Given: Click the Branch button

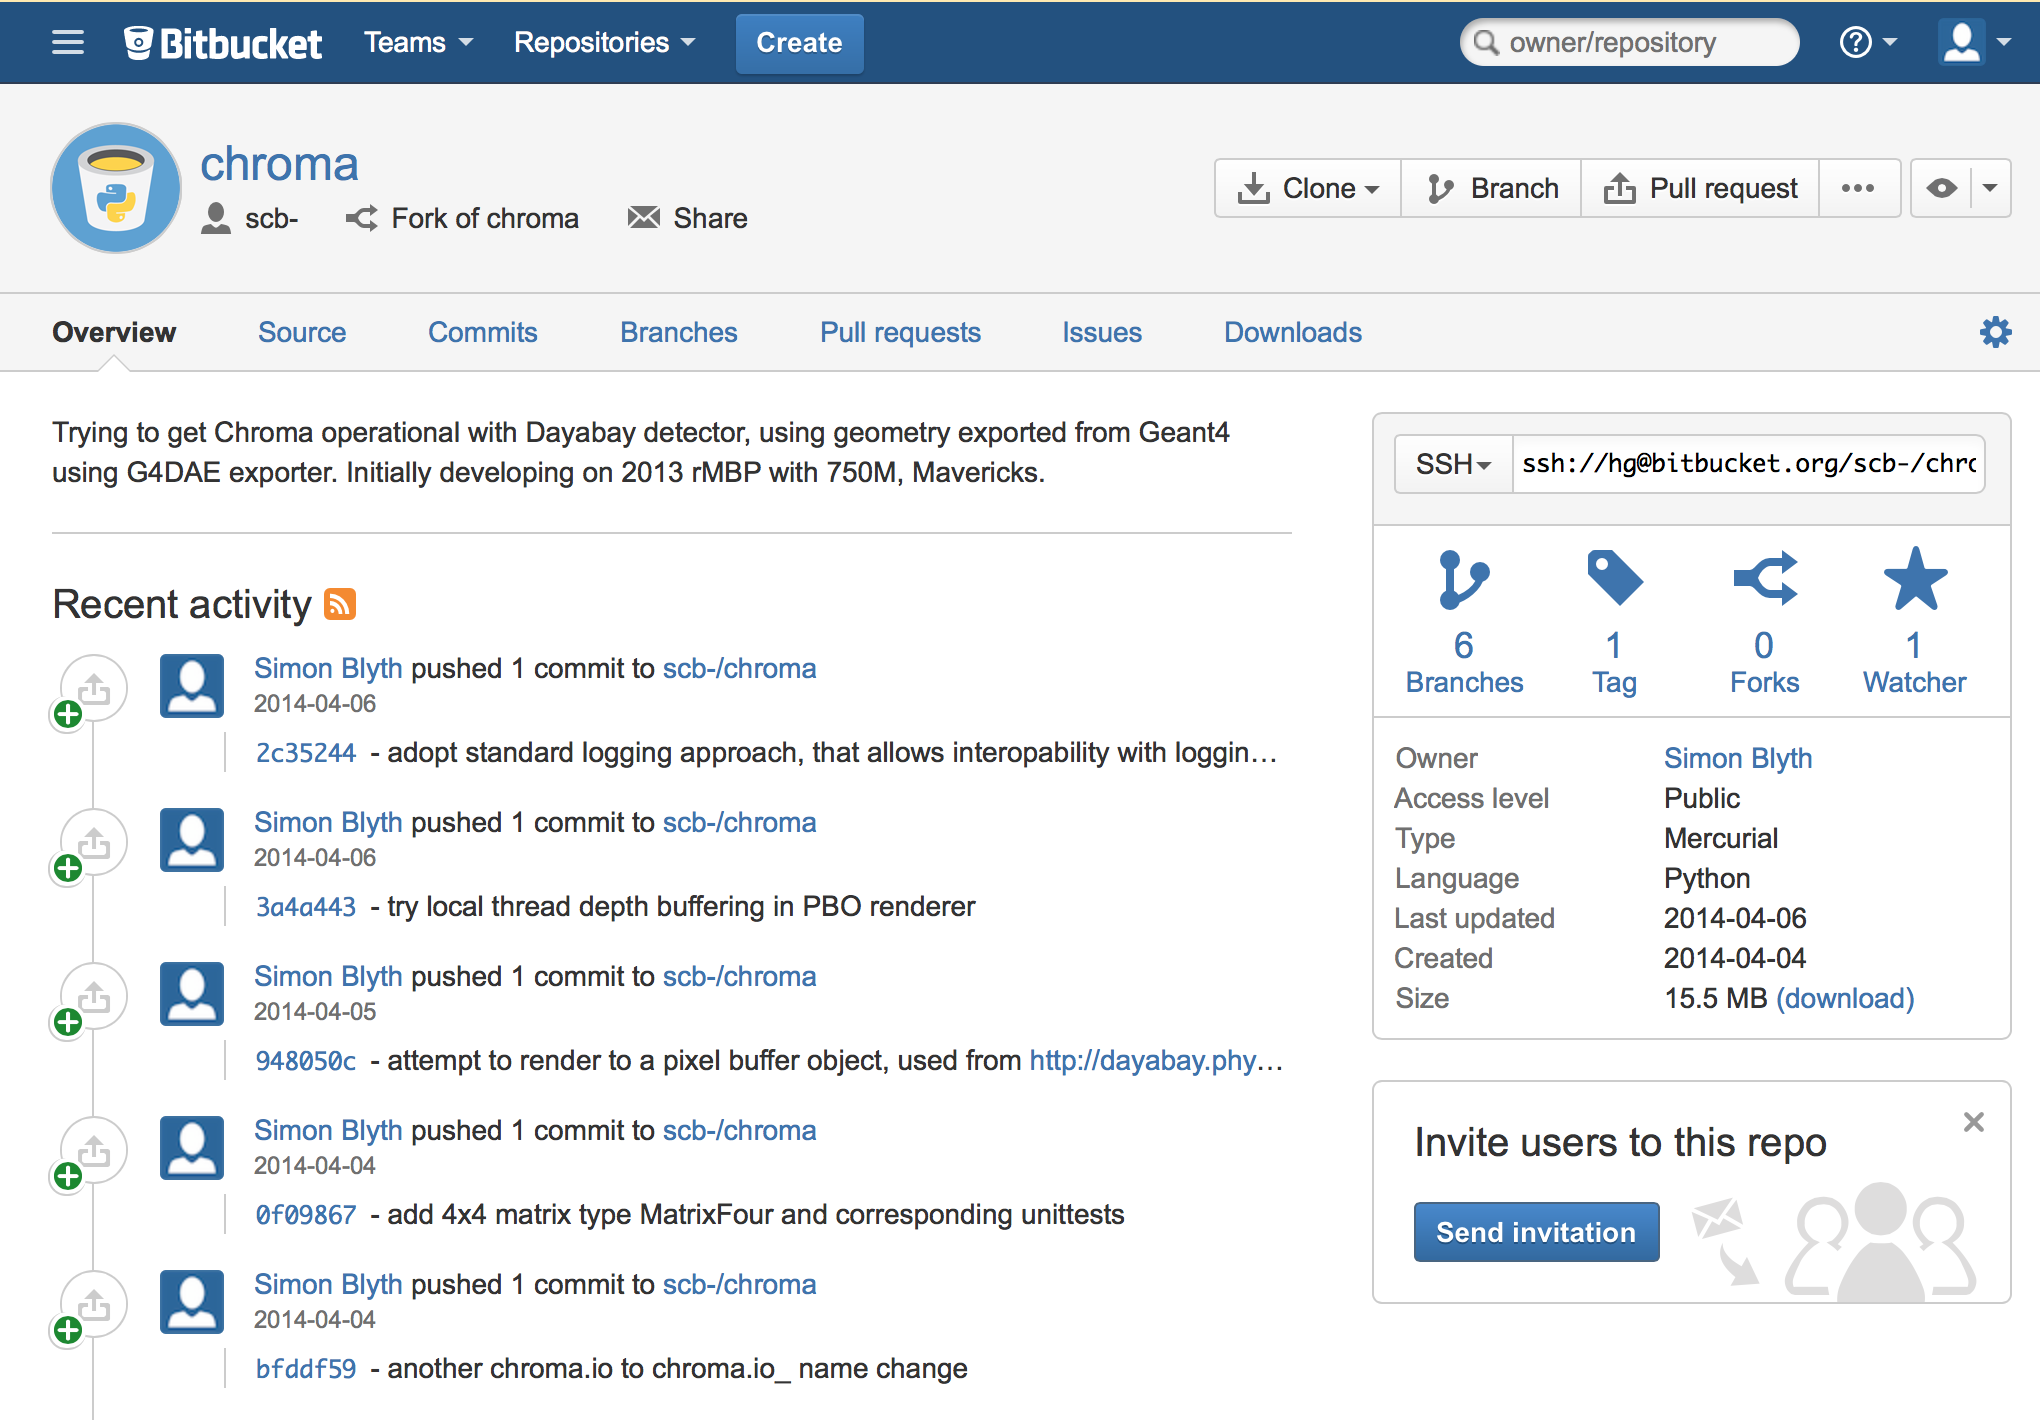Looking at the screenshot, I should click(x=1491, y=188).
